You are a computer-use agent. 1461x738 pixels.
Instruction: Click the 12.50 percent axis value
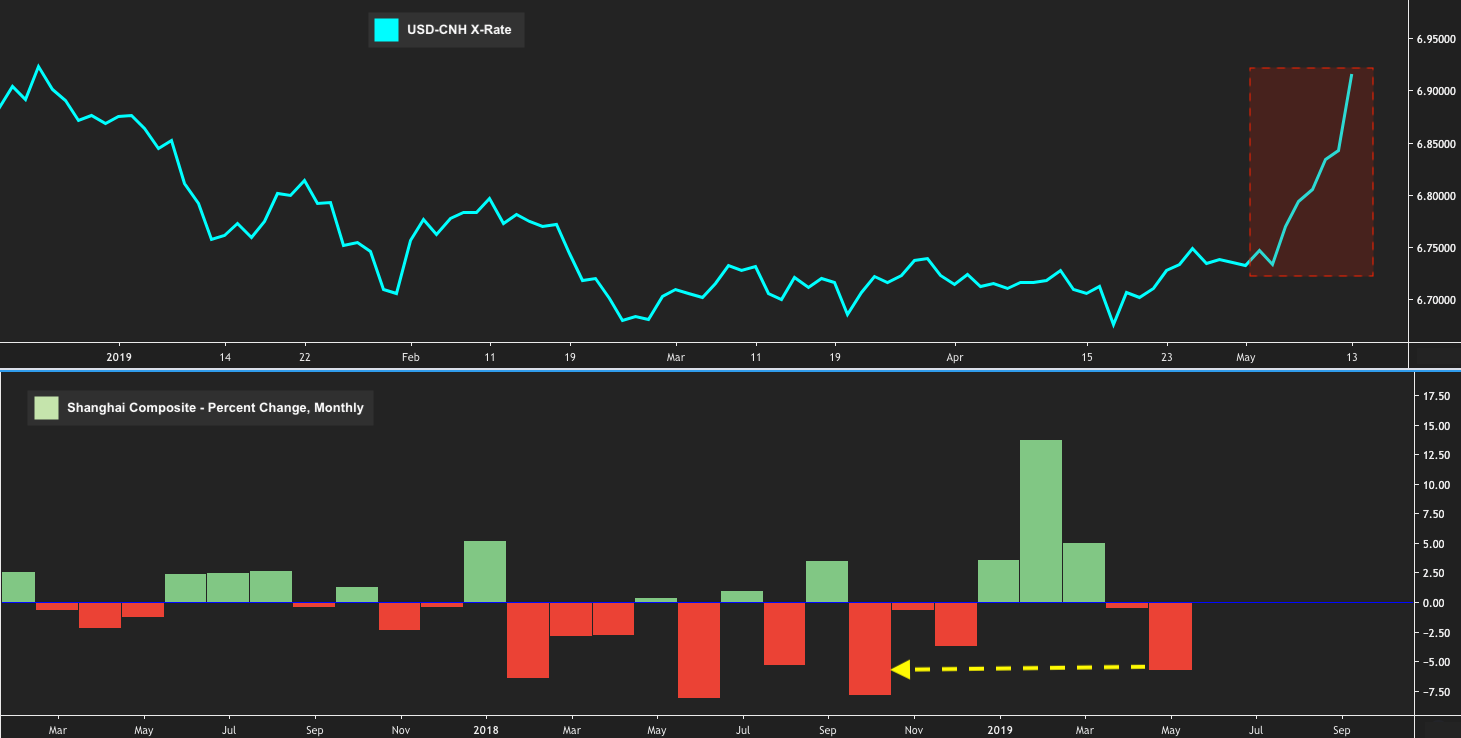(1436, 455)
